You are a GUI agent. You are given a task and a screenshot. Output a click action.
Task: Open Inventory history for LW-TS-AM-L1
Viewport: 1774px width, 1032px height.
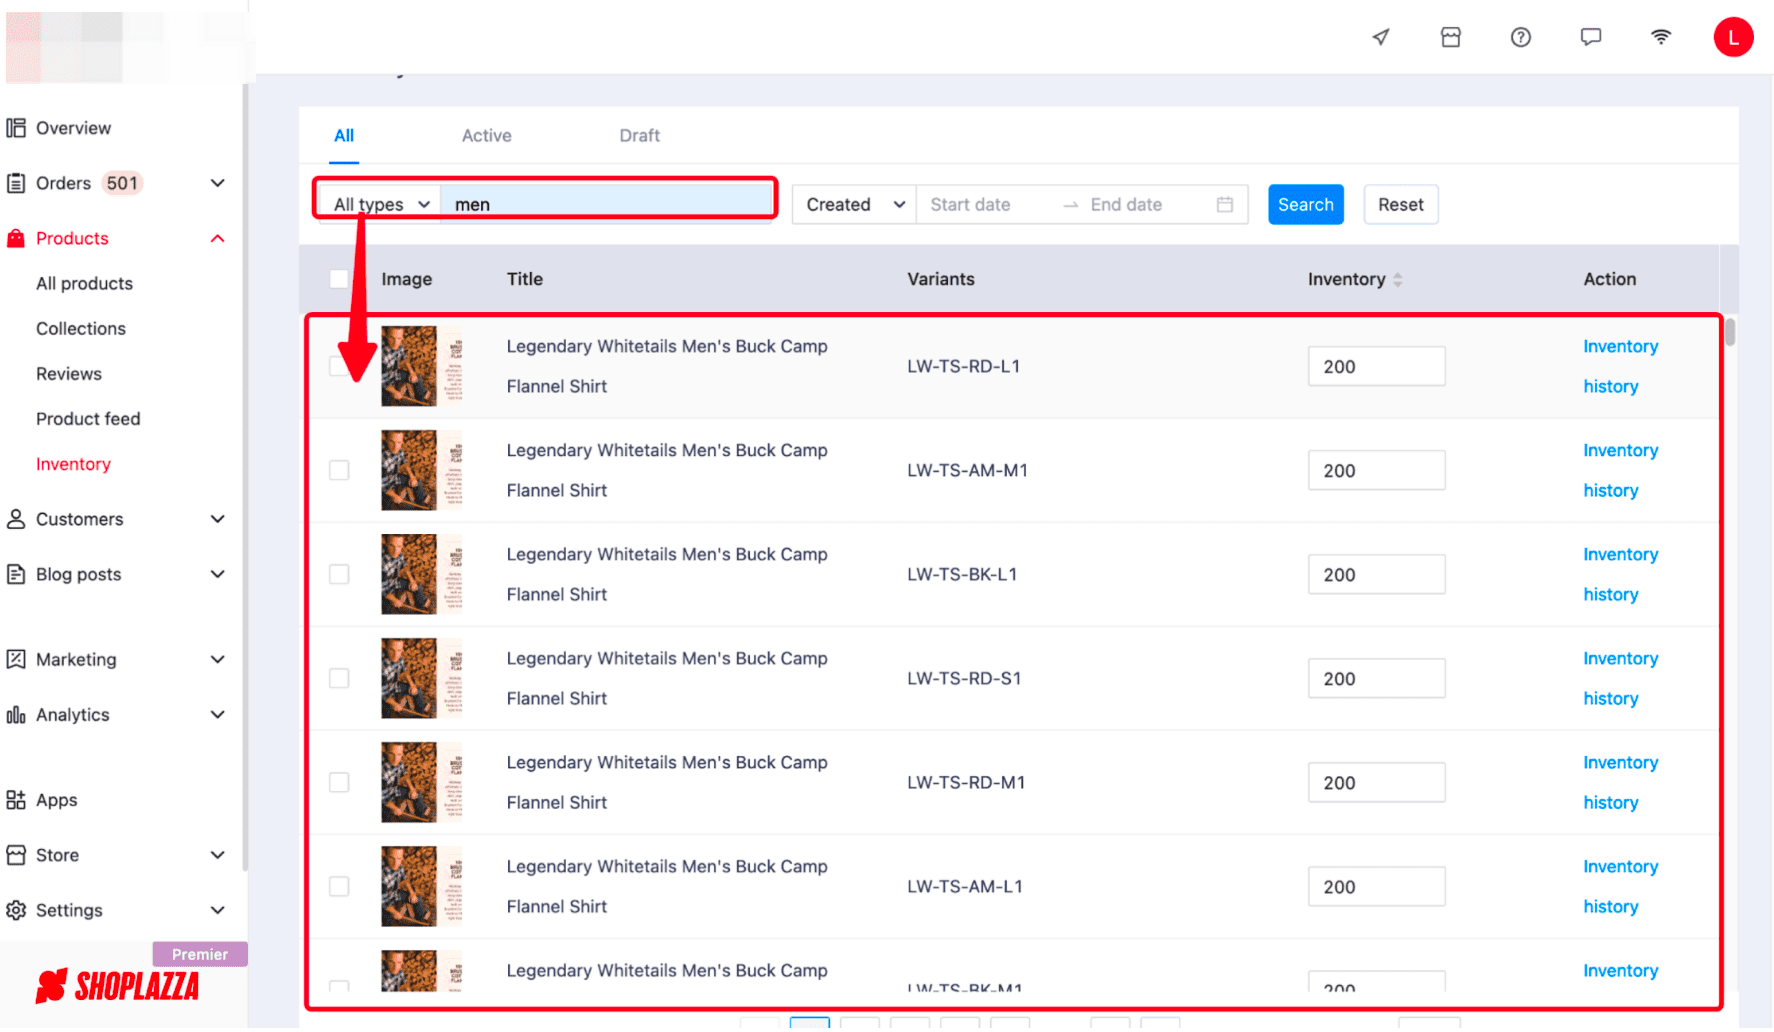point(1620,886)
